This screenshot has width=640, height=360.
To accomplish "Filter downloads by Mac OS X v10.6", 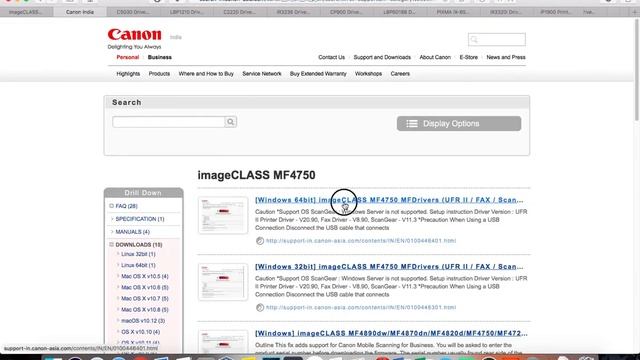I will coord(144,287).
